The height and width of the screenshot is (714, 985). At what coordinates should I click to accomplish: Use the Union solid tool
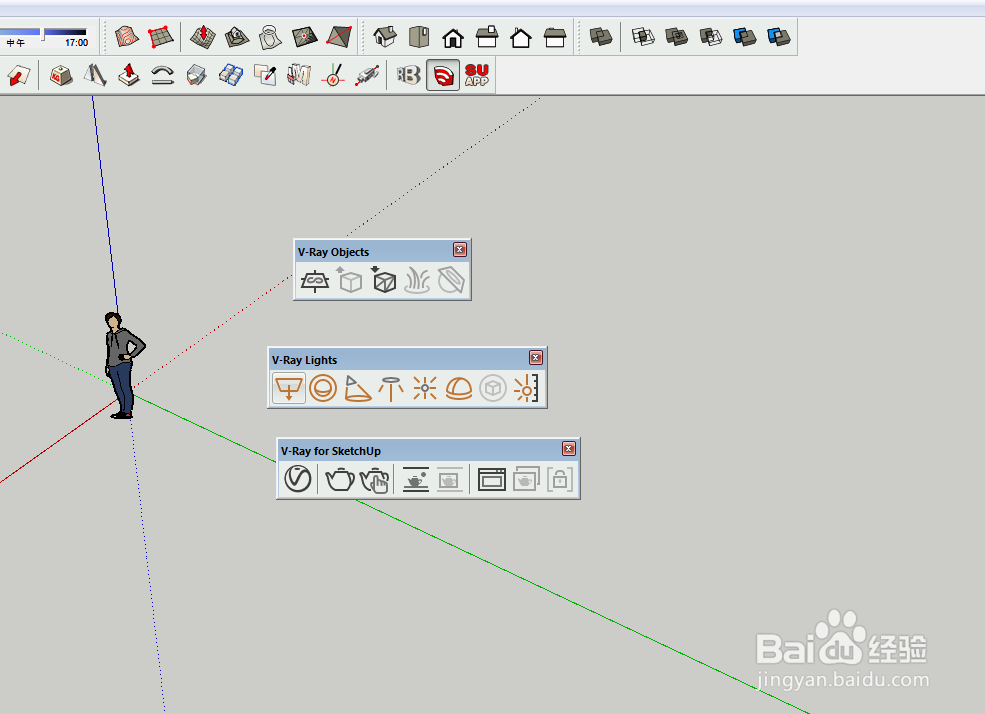tap(677, 37)
